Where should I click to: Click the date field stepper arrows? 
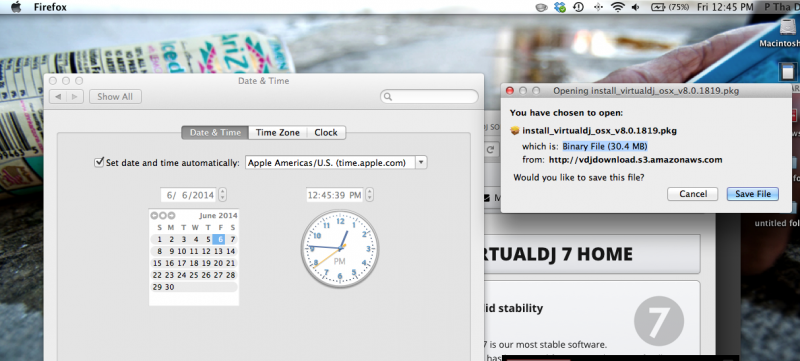pos(222,195)
